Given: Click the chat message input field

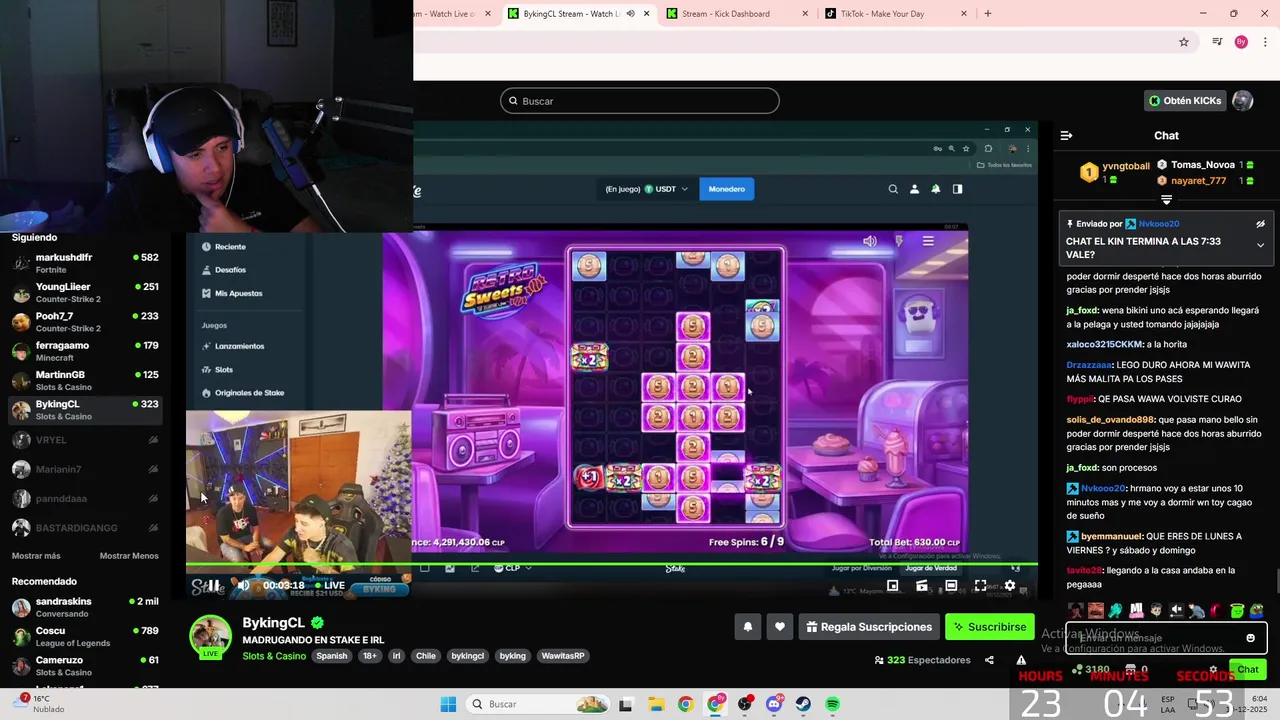Looking at the screenshot, I should click(x=1166, y=638).
